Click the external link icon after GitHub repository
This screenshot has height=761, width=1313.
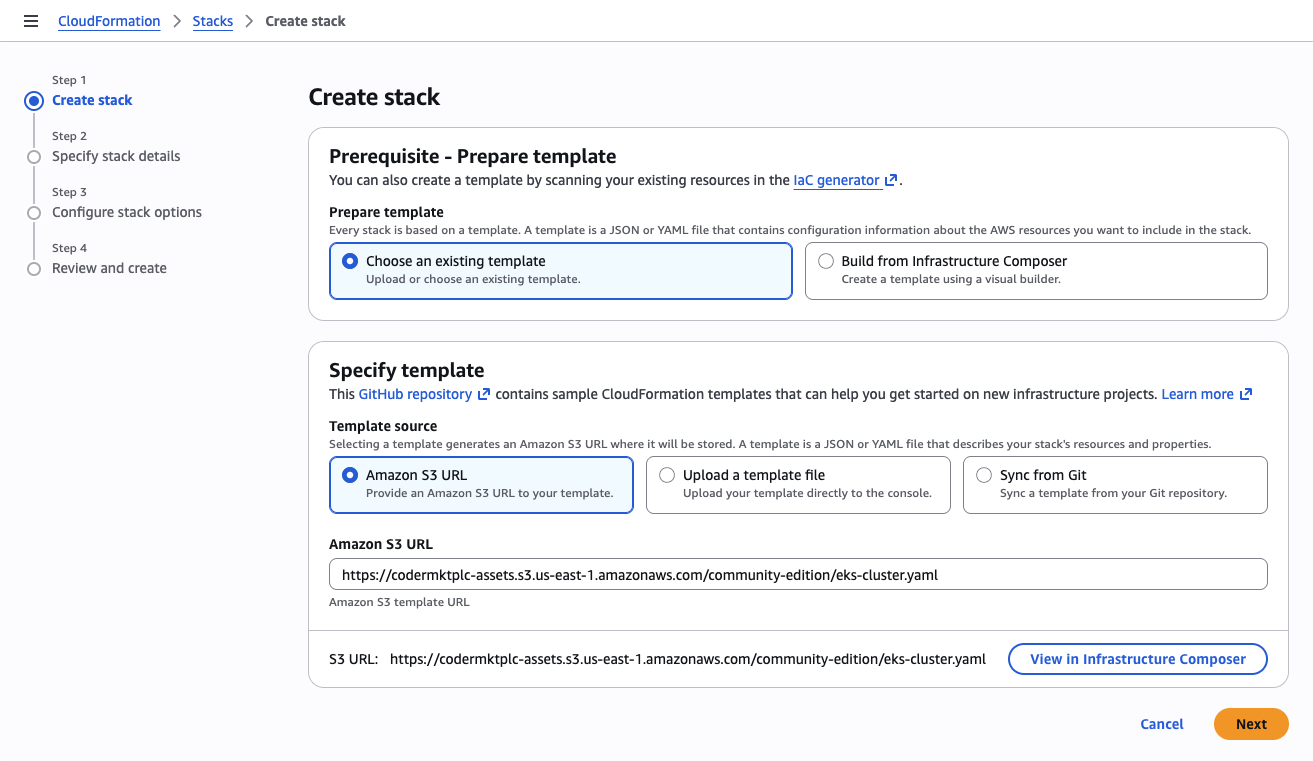pos(483,393)
